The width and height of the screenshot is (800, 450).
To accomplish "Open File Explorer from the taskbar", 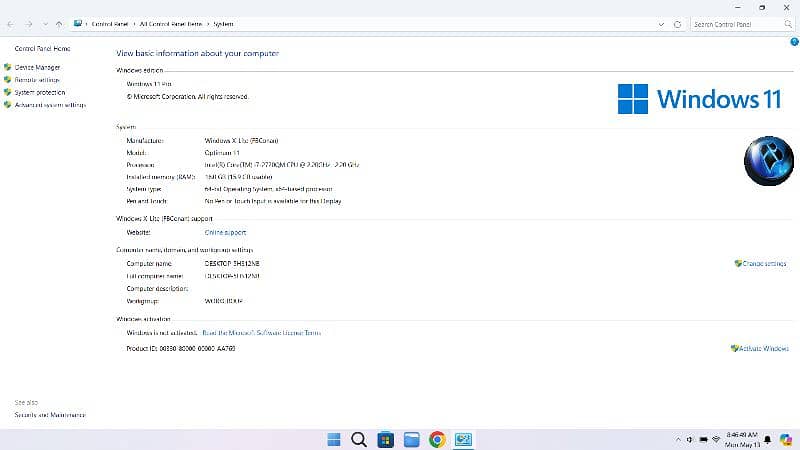I will point(411,439).
